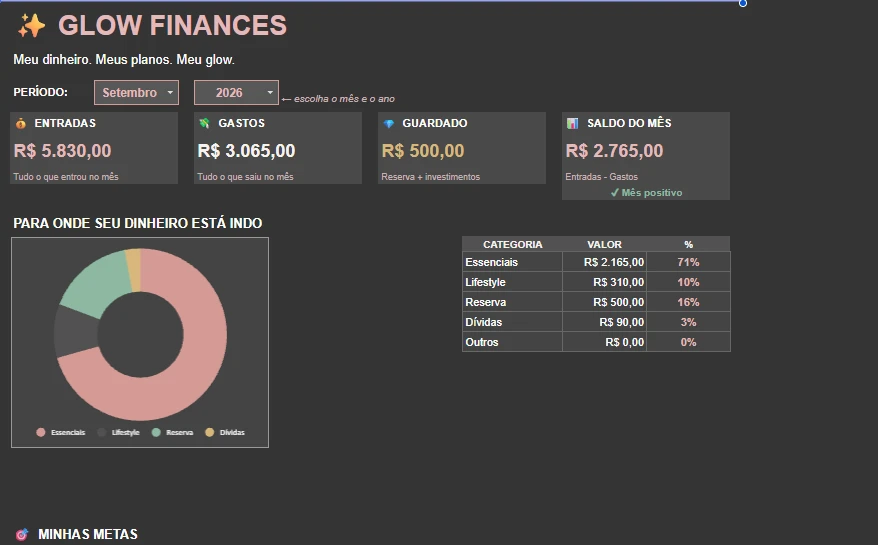Select the 71% percentage cell
Screen dimensions: 878x545
[688, 262]
